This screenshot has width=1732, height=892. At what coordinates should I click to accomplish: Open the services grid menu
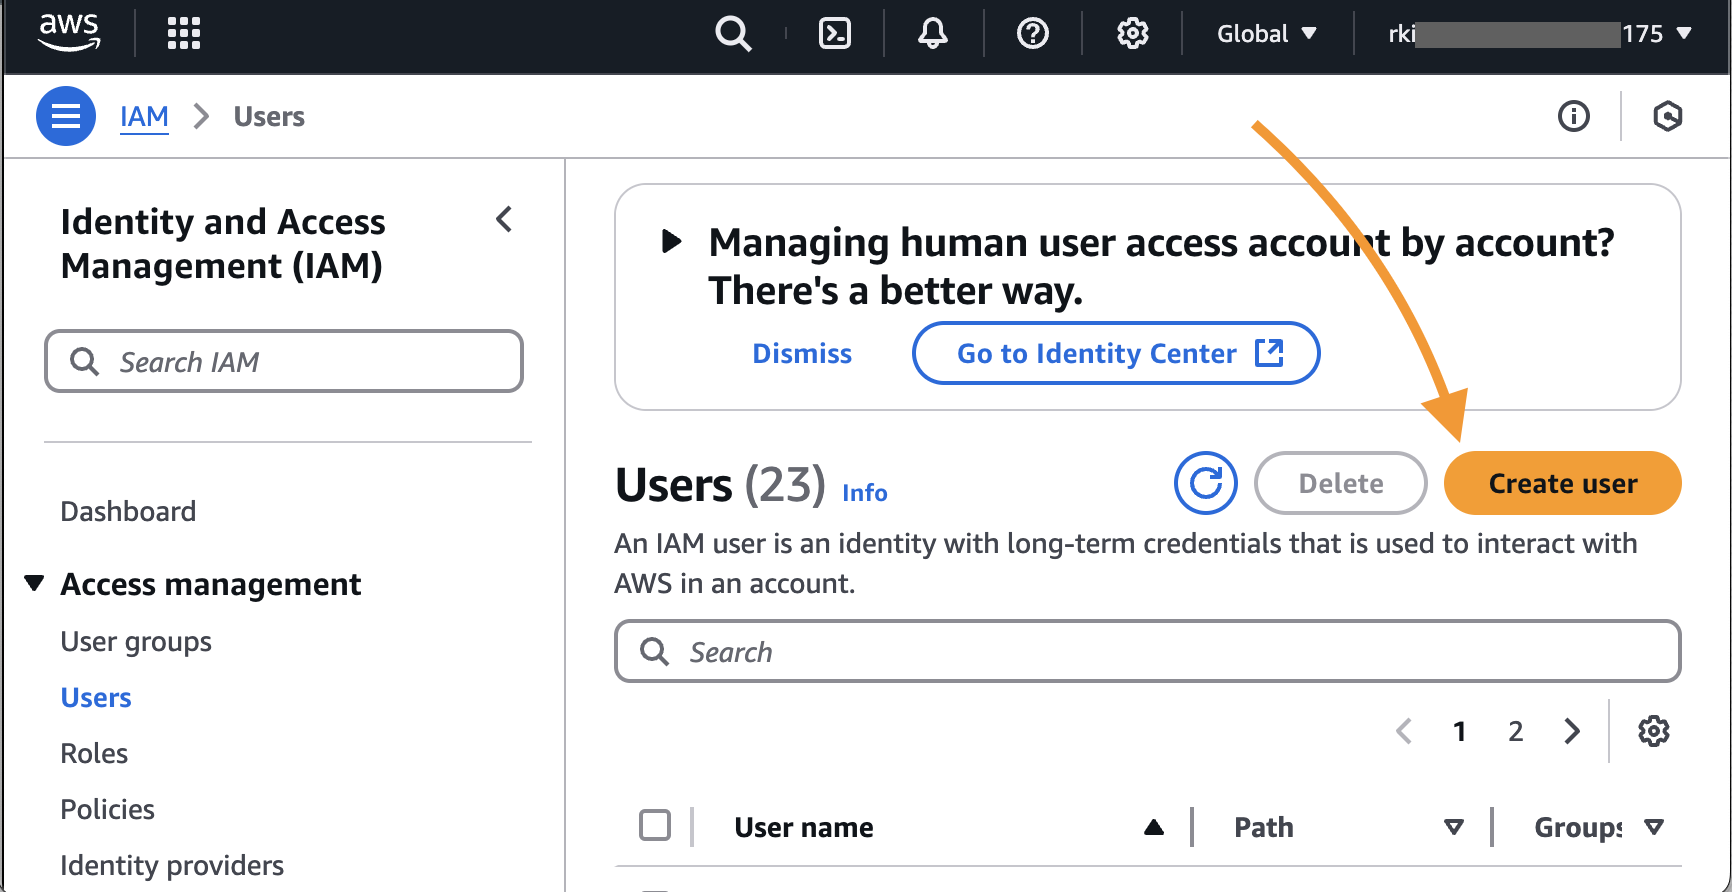(x=184, y=33)
